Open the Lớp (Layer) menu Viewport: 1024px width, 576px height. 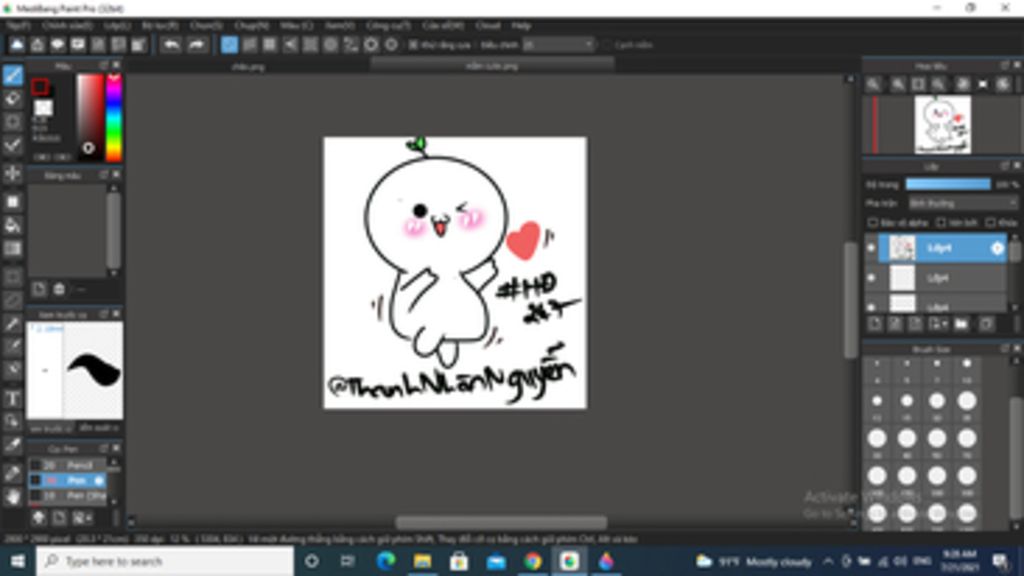pyautogui.click(x=117, y=25)
